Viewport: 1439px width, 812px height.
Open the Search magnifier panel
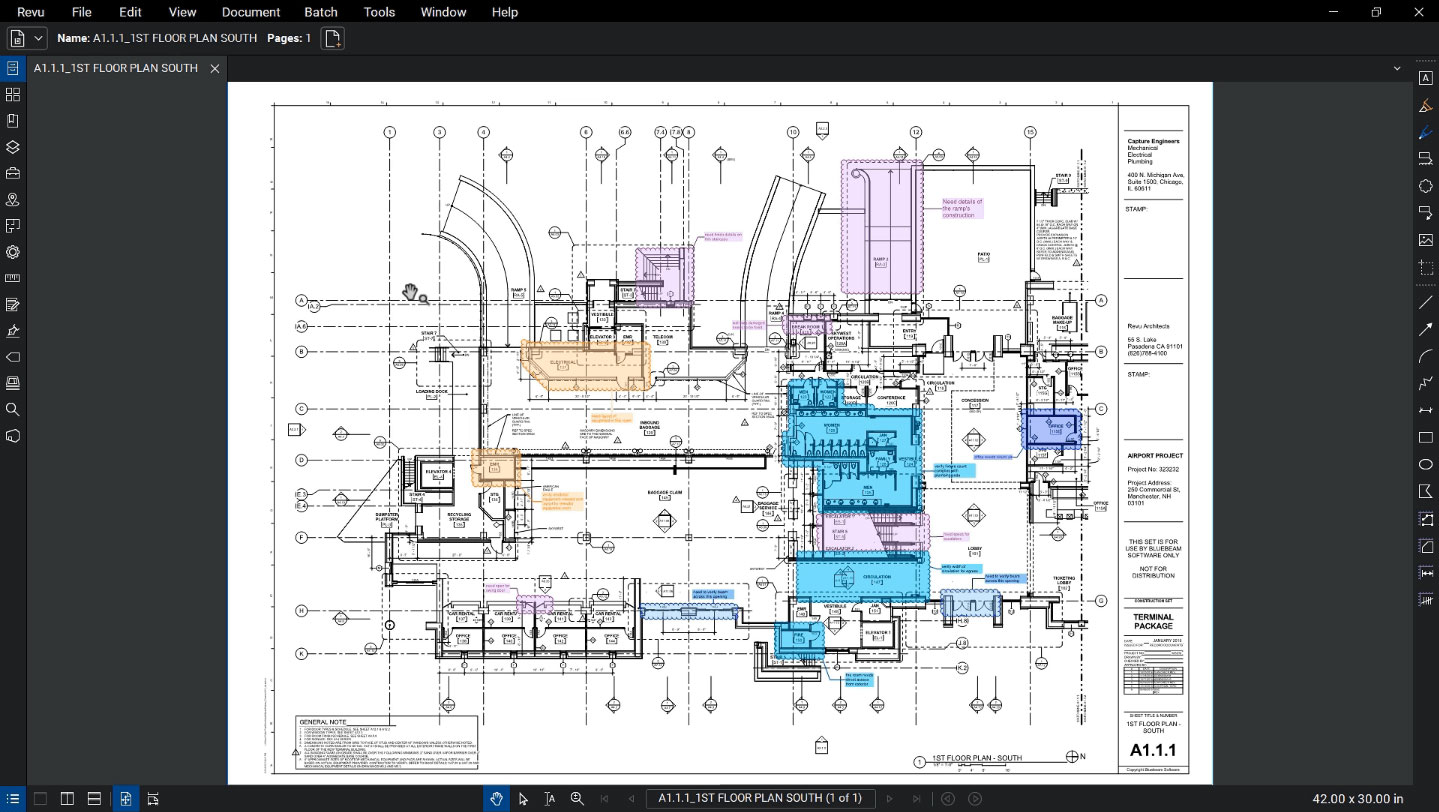13,409
